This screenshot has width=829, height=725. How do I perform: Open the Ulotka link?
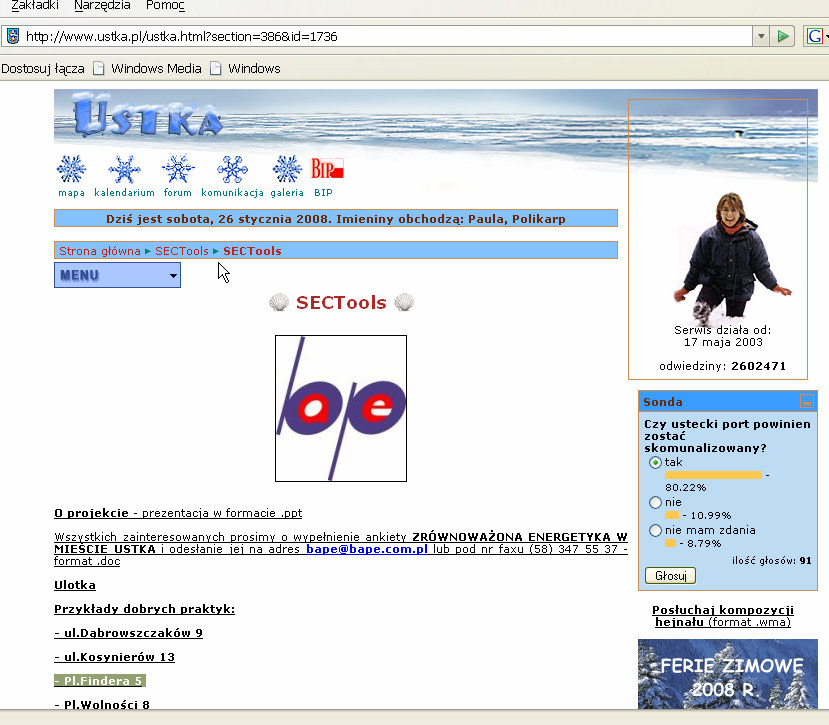[75, 585]
